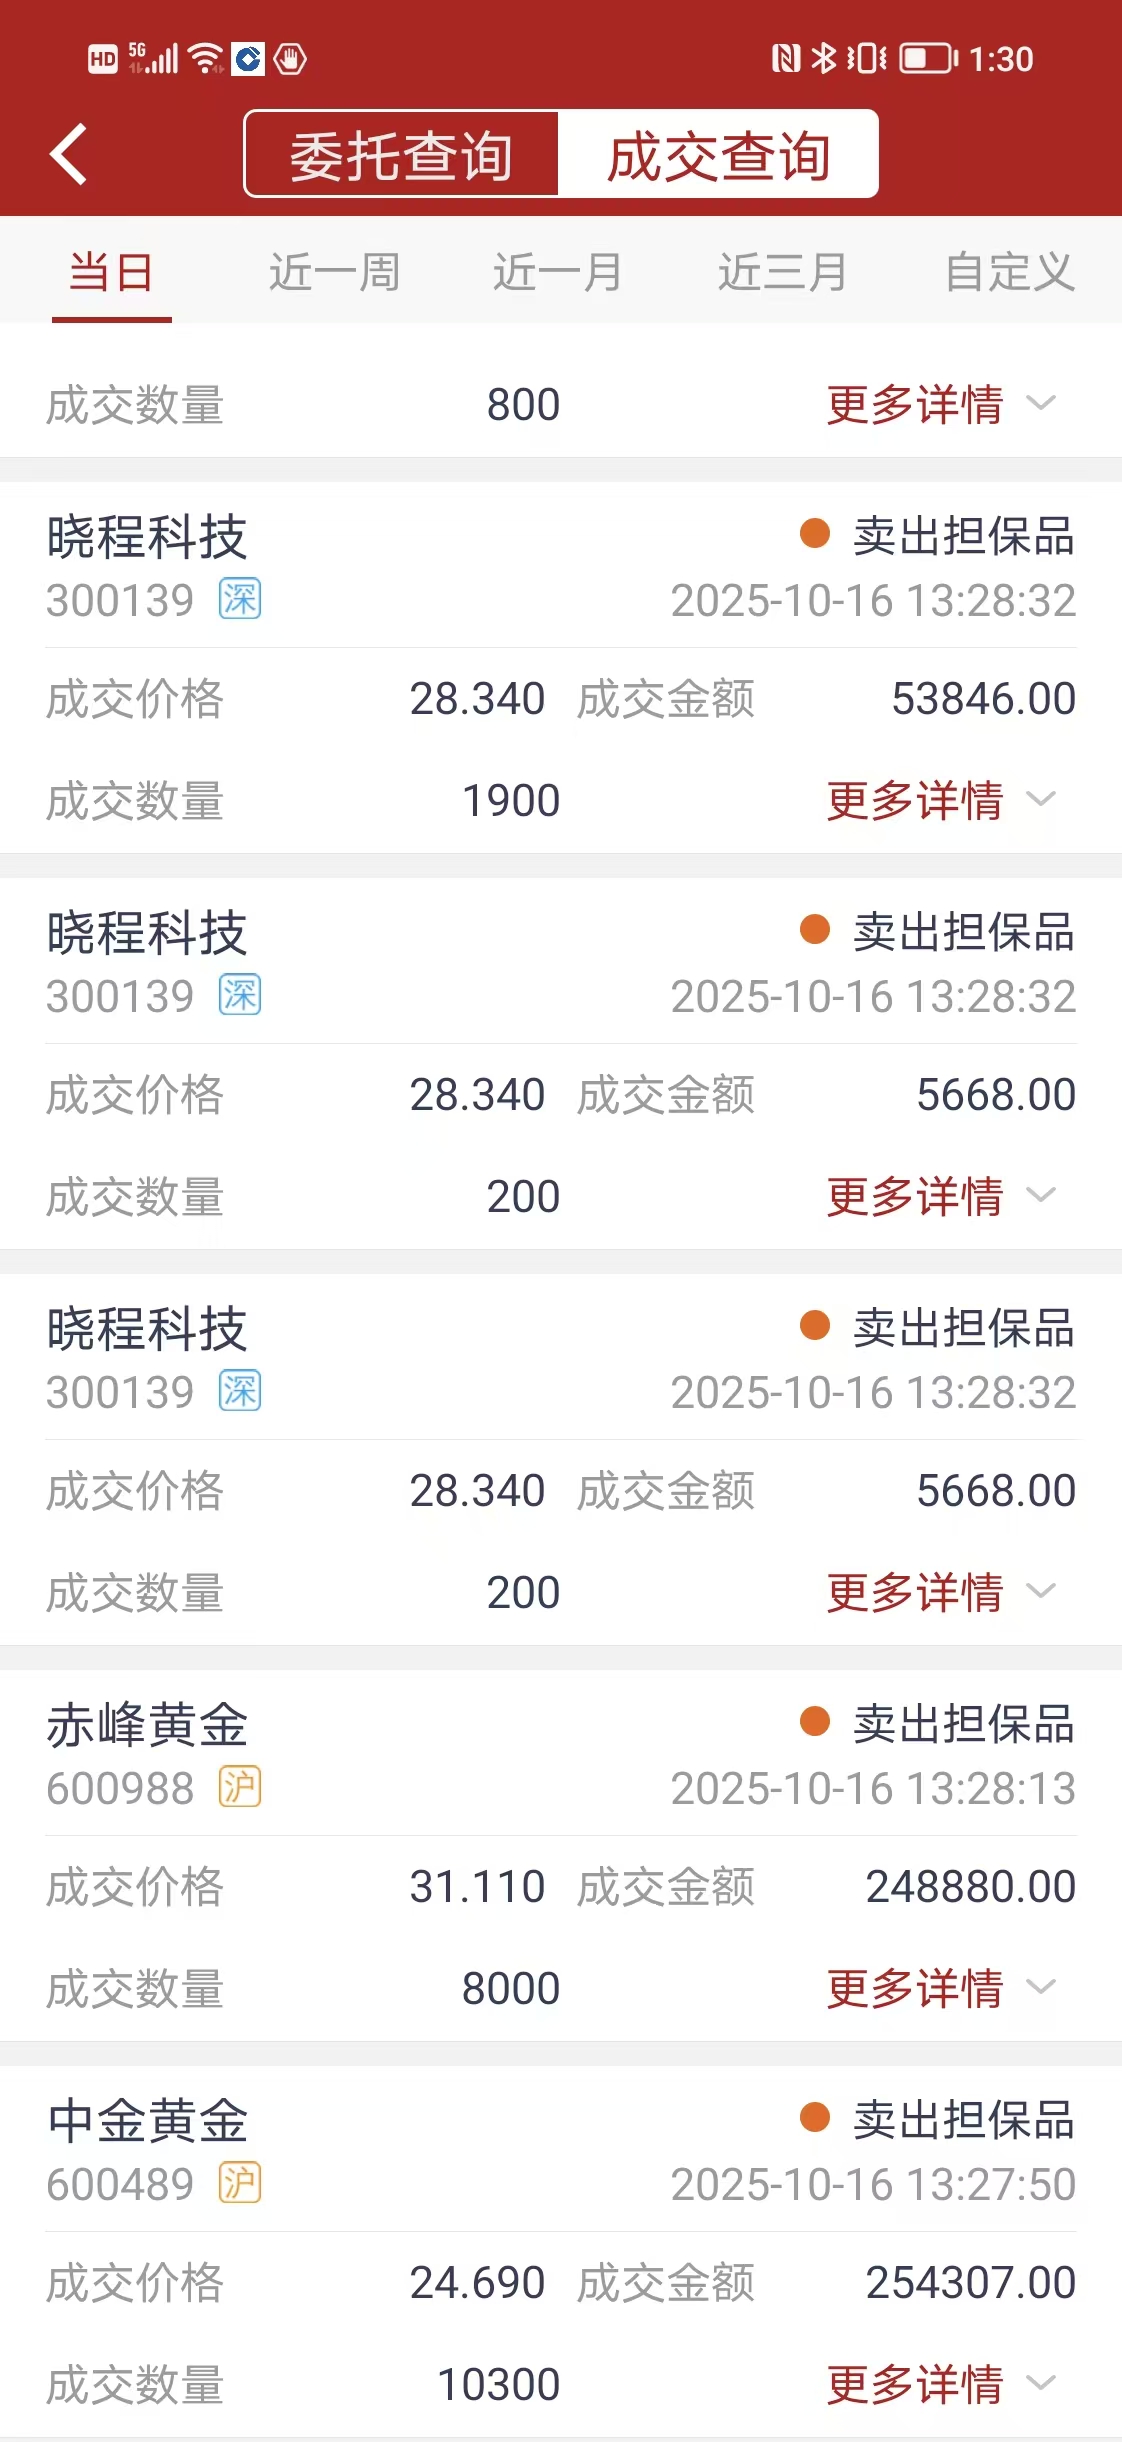
Task: Tap the Bluetooth status icon
Action: click(x=823, y=59)
